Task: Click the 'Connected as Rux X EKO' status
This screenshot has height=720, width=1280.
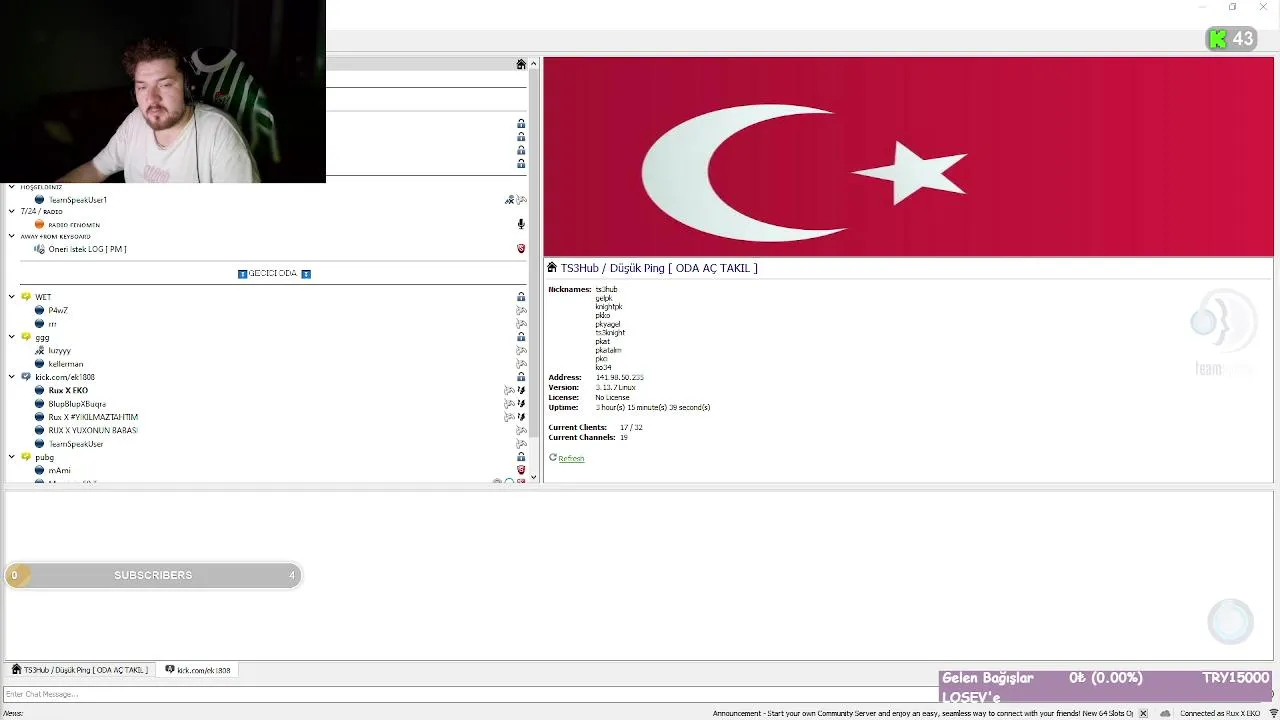Action: point(1220,713)
